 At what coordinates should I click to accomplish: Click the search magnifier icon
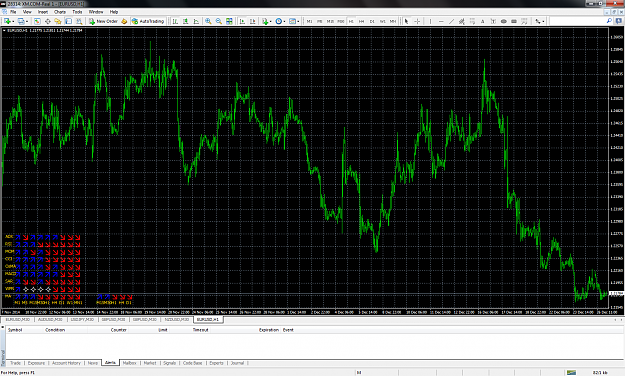[x=609, y=21]
